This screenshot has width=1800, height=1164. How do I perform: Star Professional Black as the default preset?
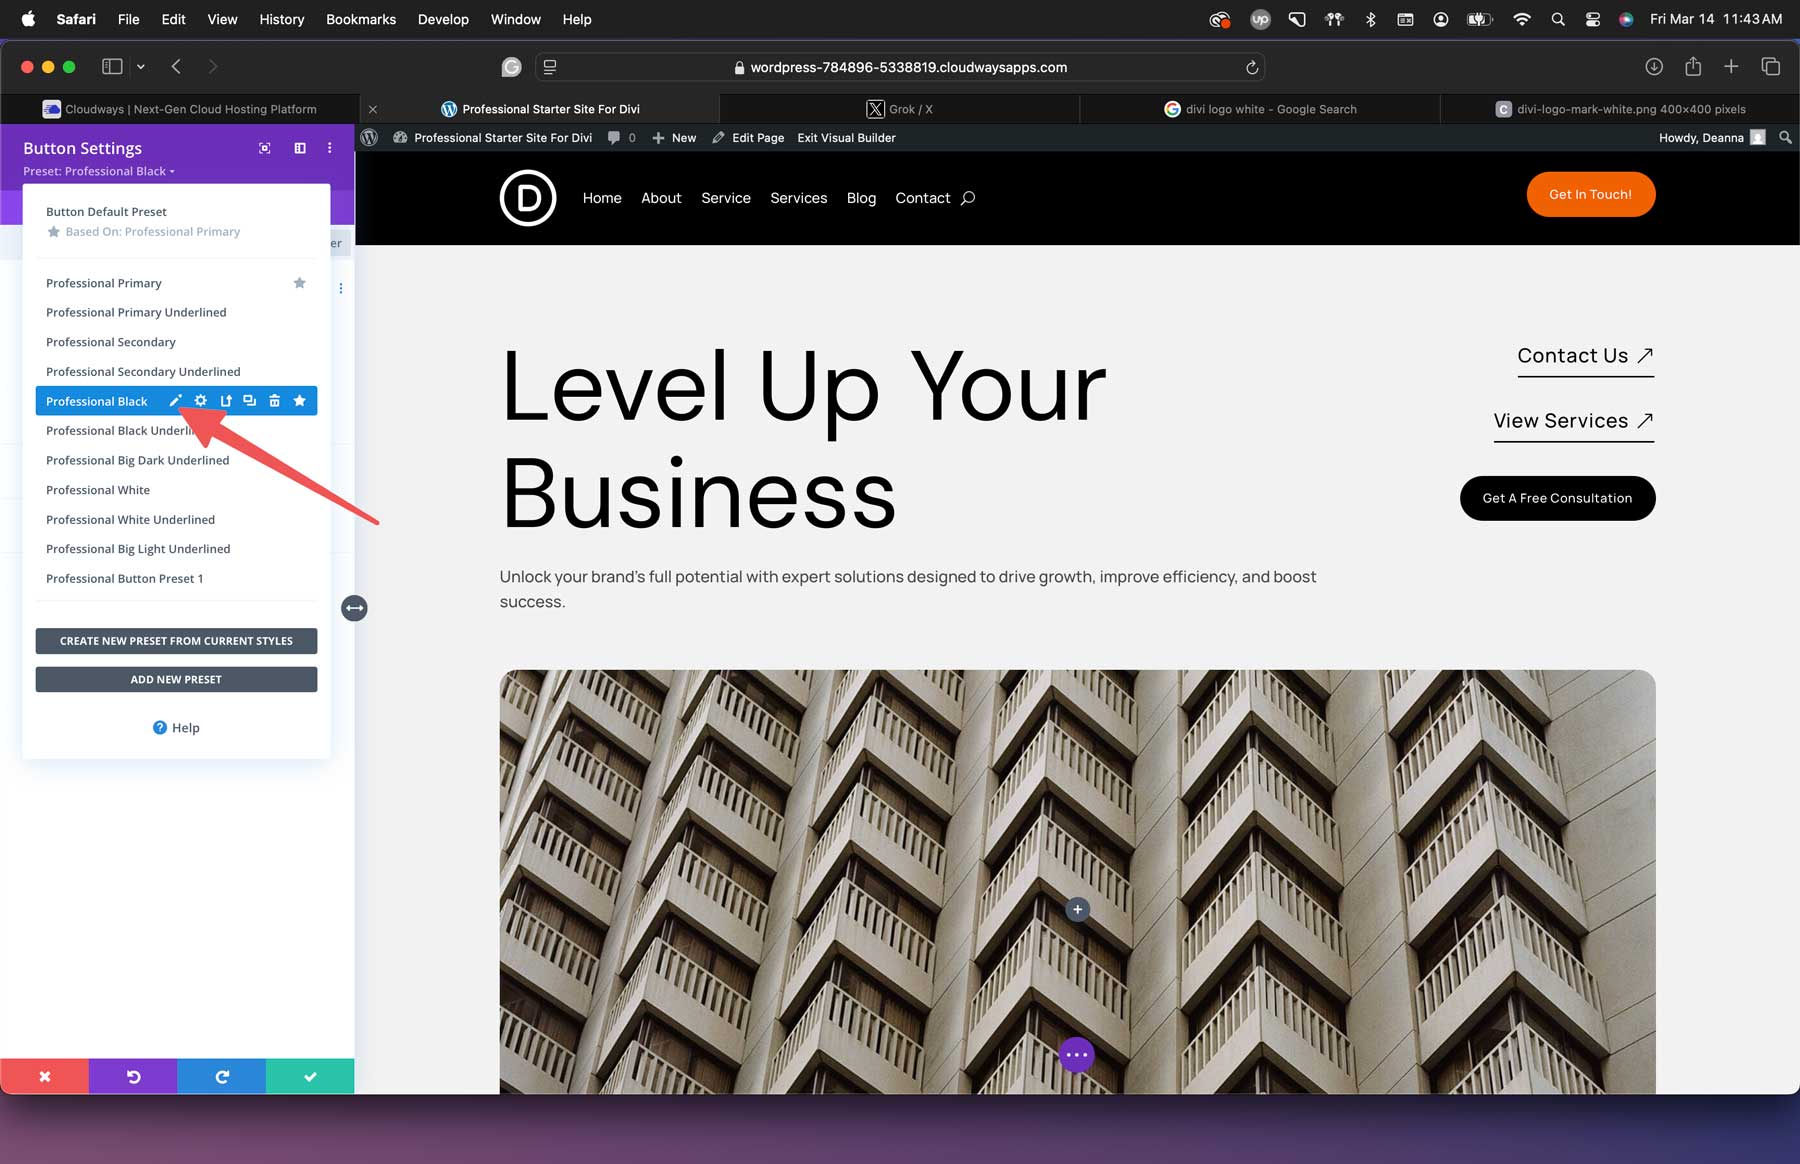(x=299, y=400)
